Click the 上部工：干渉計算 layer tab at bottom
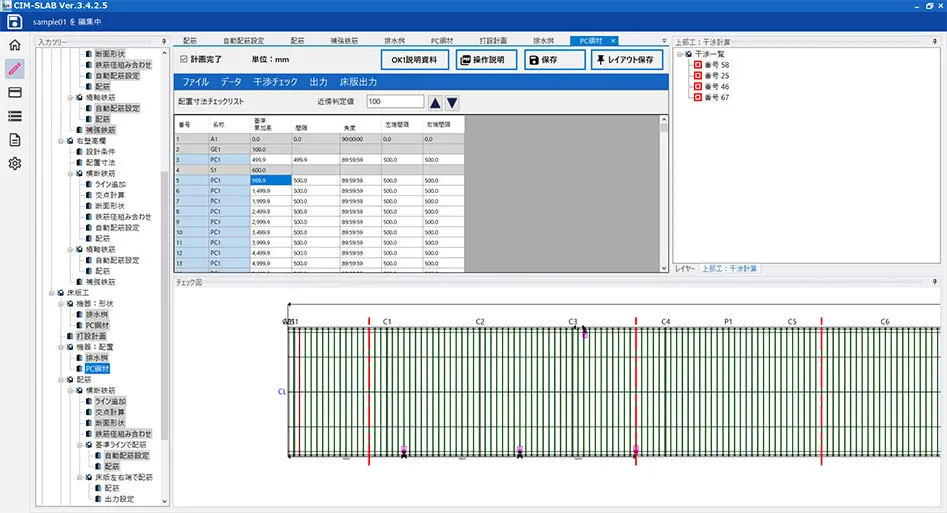The image size is (947, 513). [729, 268]
